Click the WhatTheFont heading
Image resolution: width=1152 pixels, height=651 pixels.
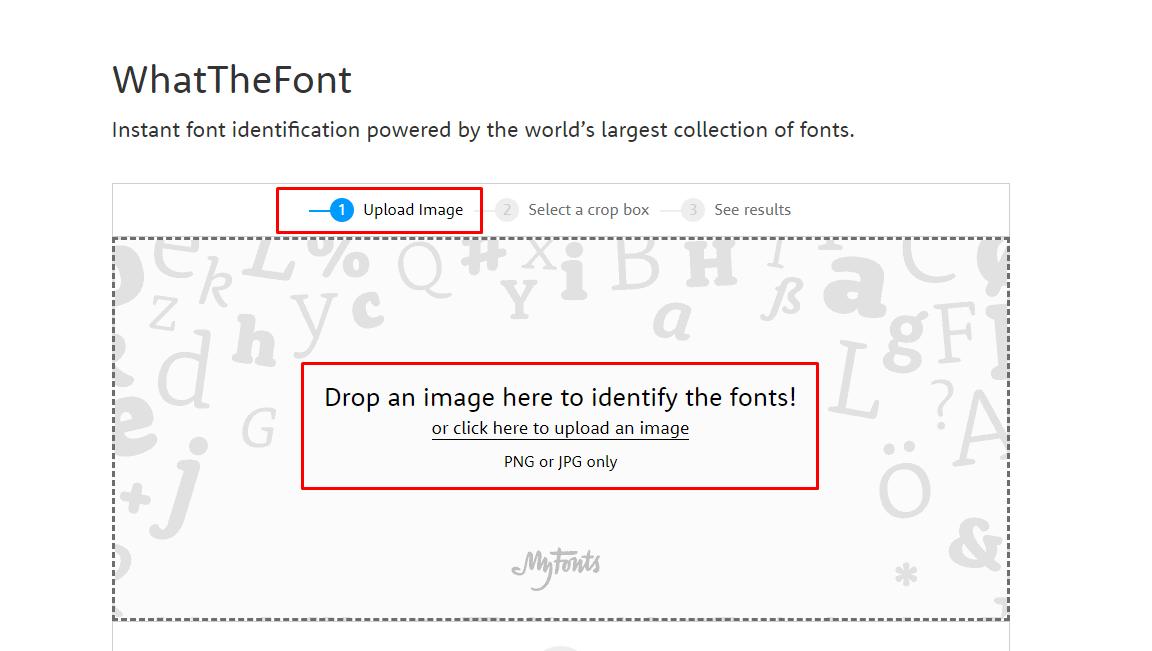point(233,80)
